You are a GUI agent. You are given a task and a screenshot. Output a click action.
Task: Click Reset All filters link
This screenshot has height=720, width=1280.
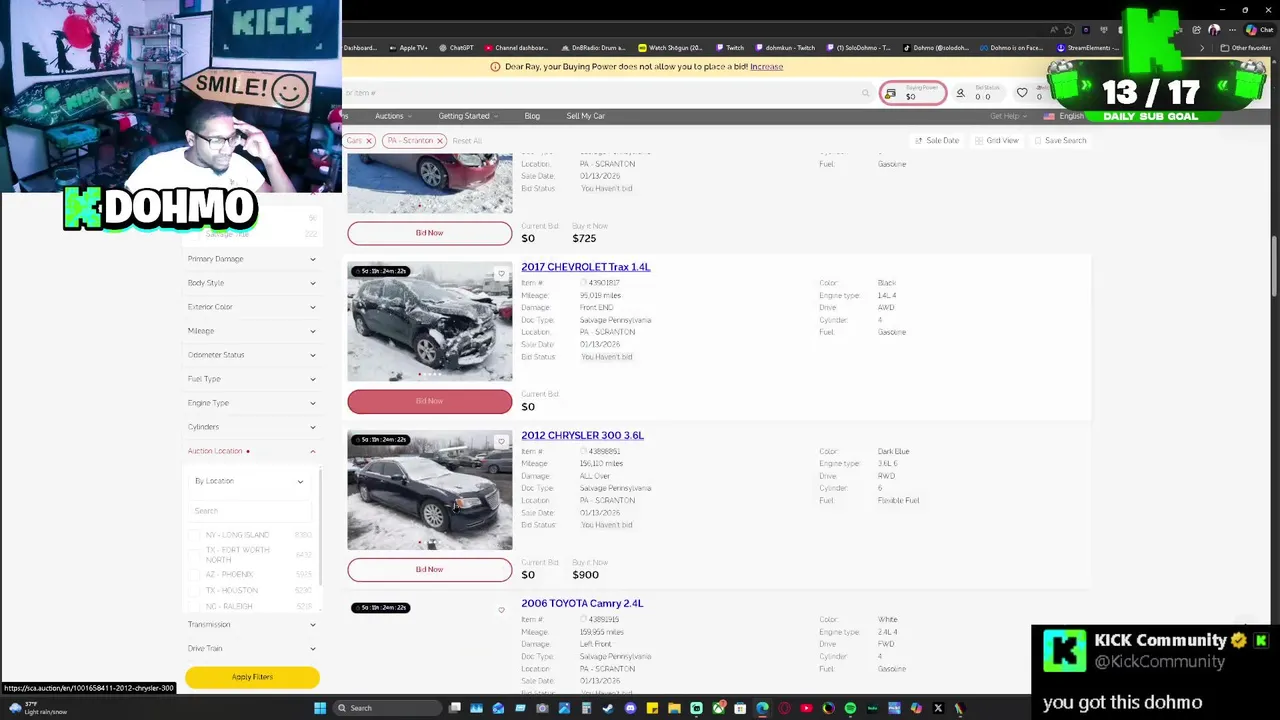(x=466, y=141)
